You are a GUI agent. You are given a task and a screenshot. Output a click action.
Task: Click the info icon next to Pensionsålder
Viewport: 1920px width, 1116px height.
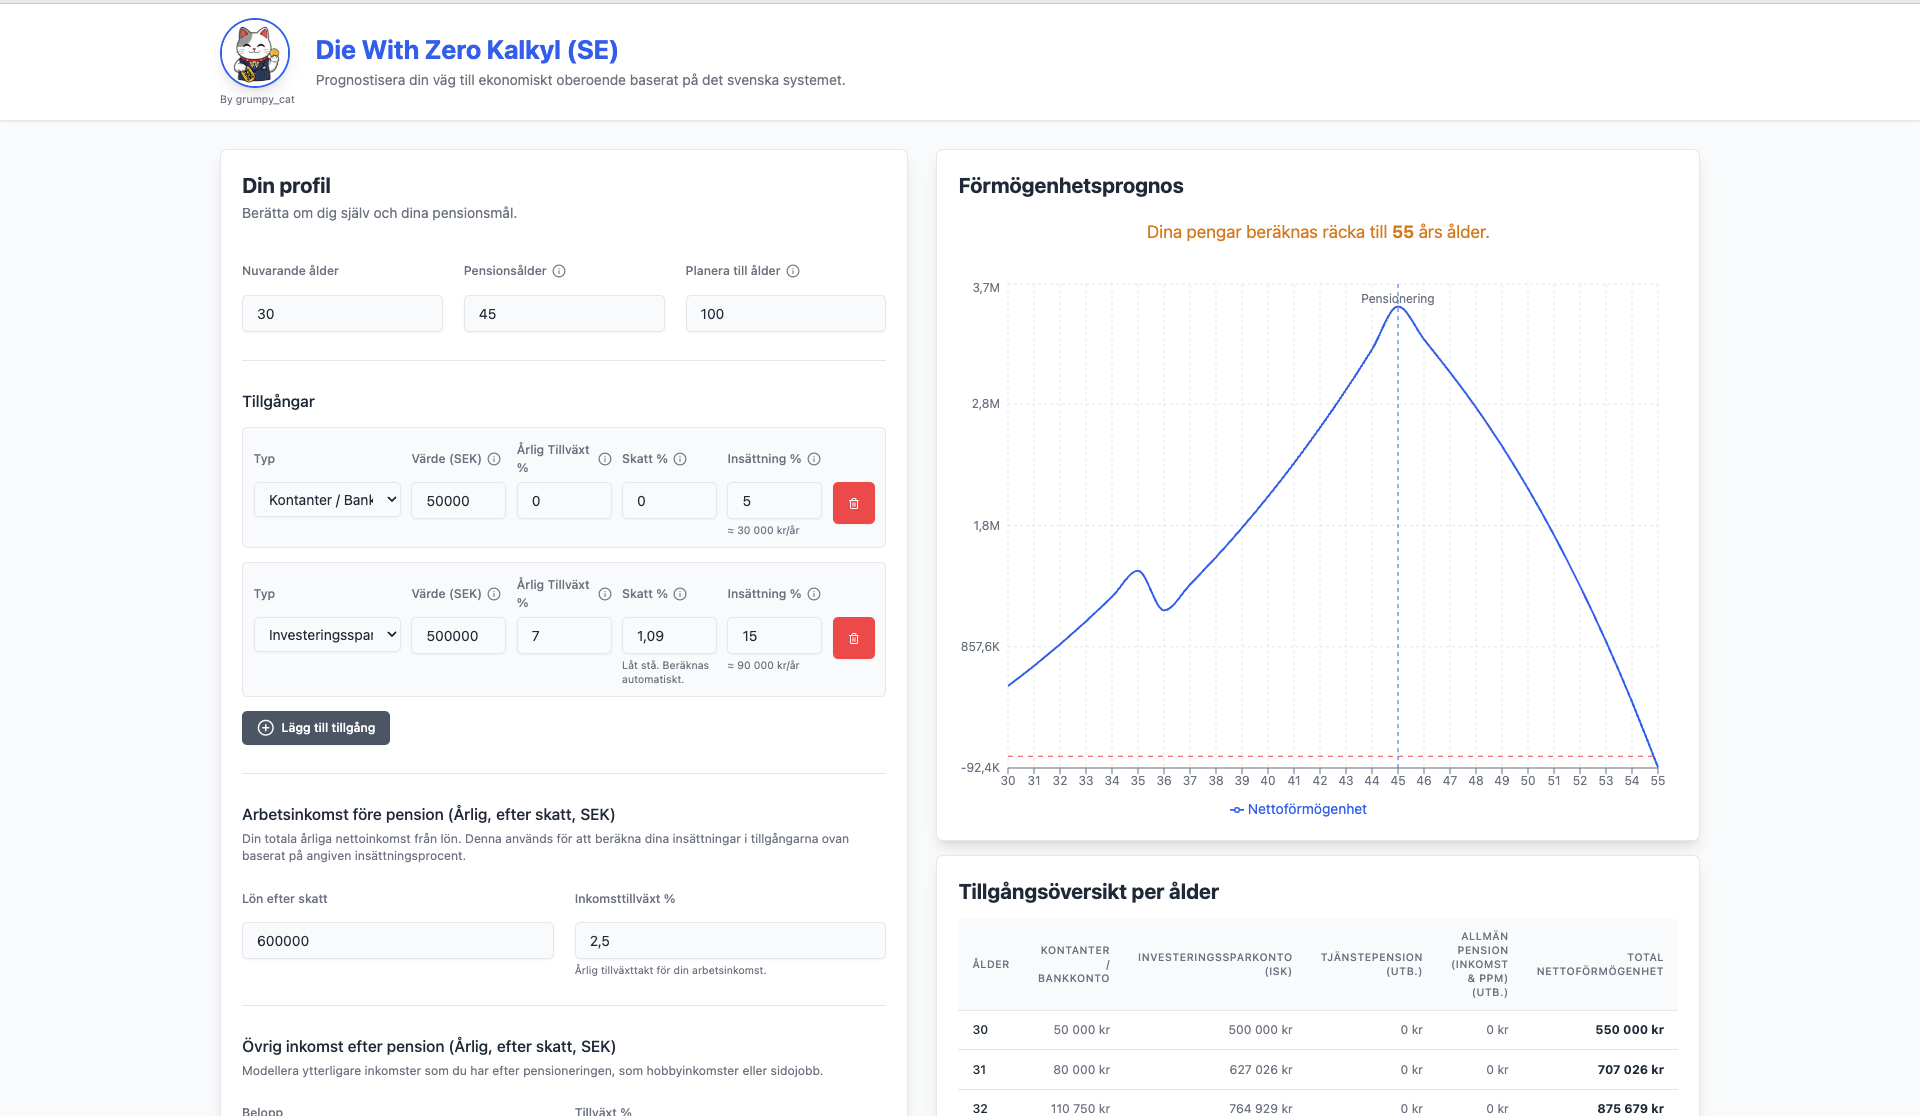pyautogui.click(x=559, y=271)
